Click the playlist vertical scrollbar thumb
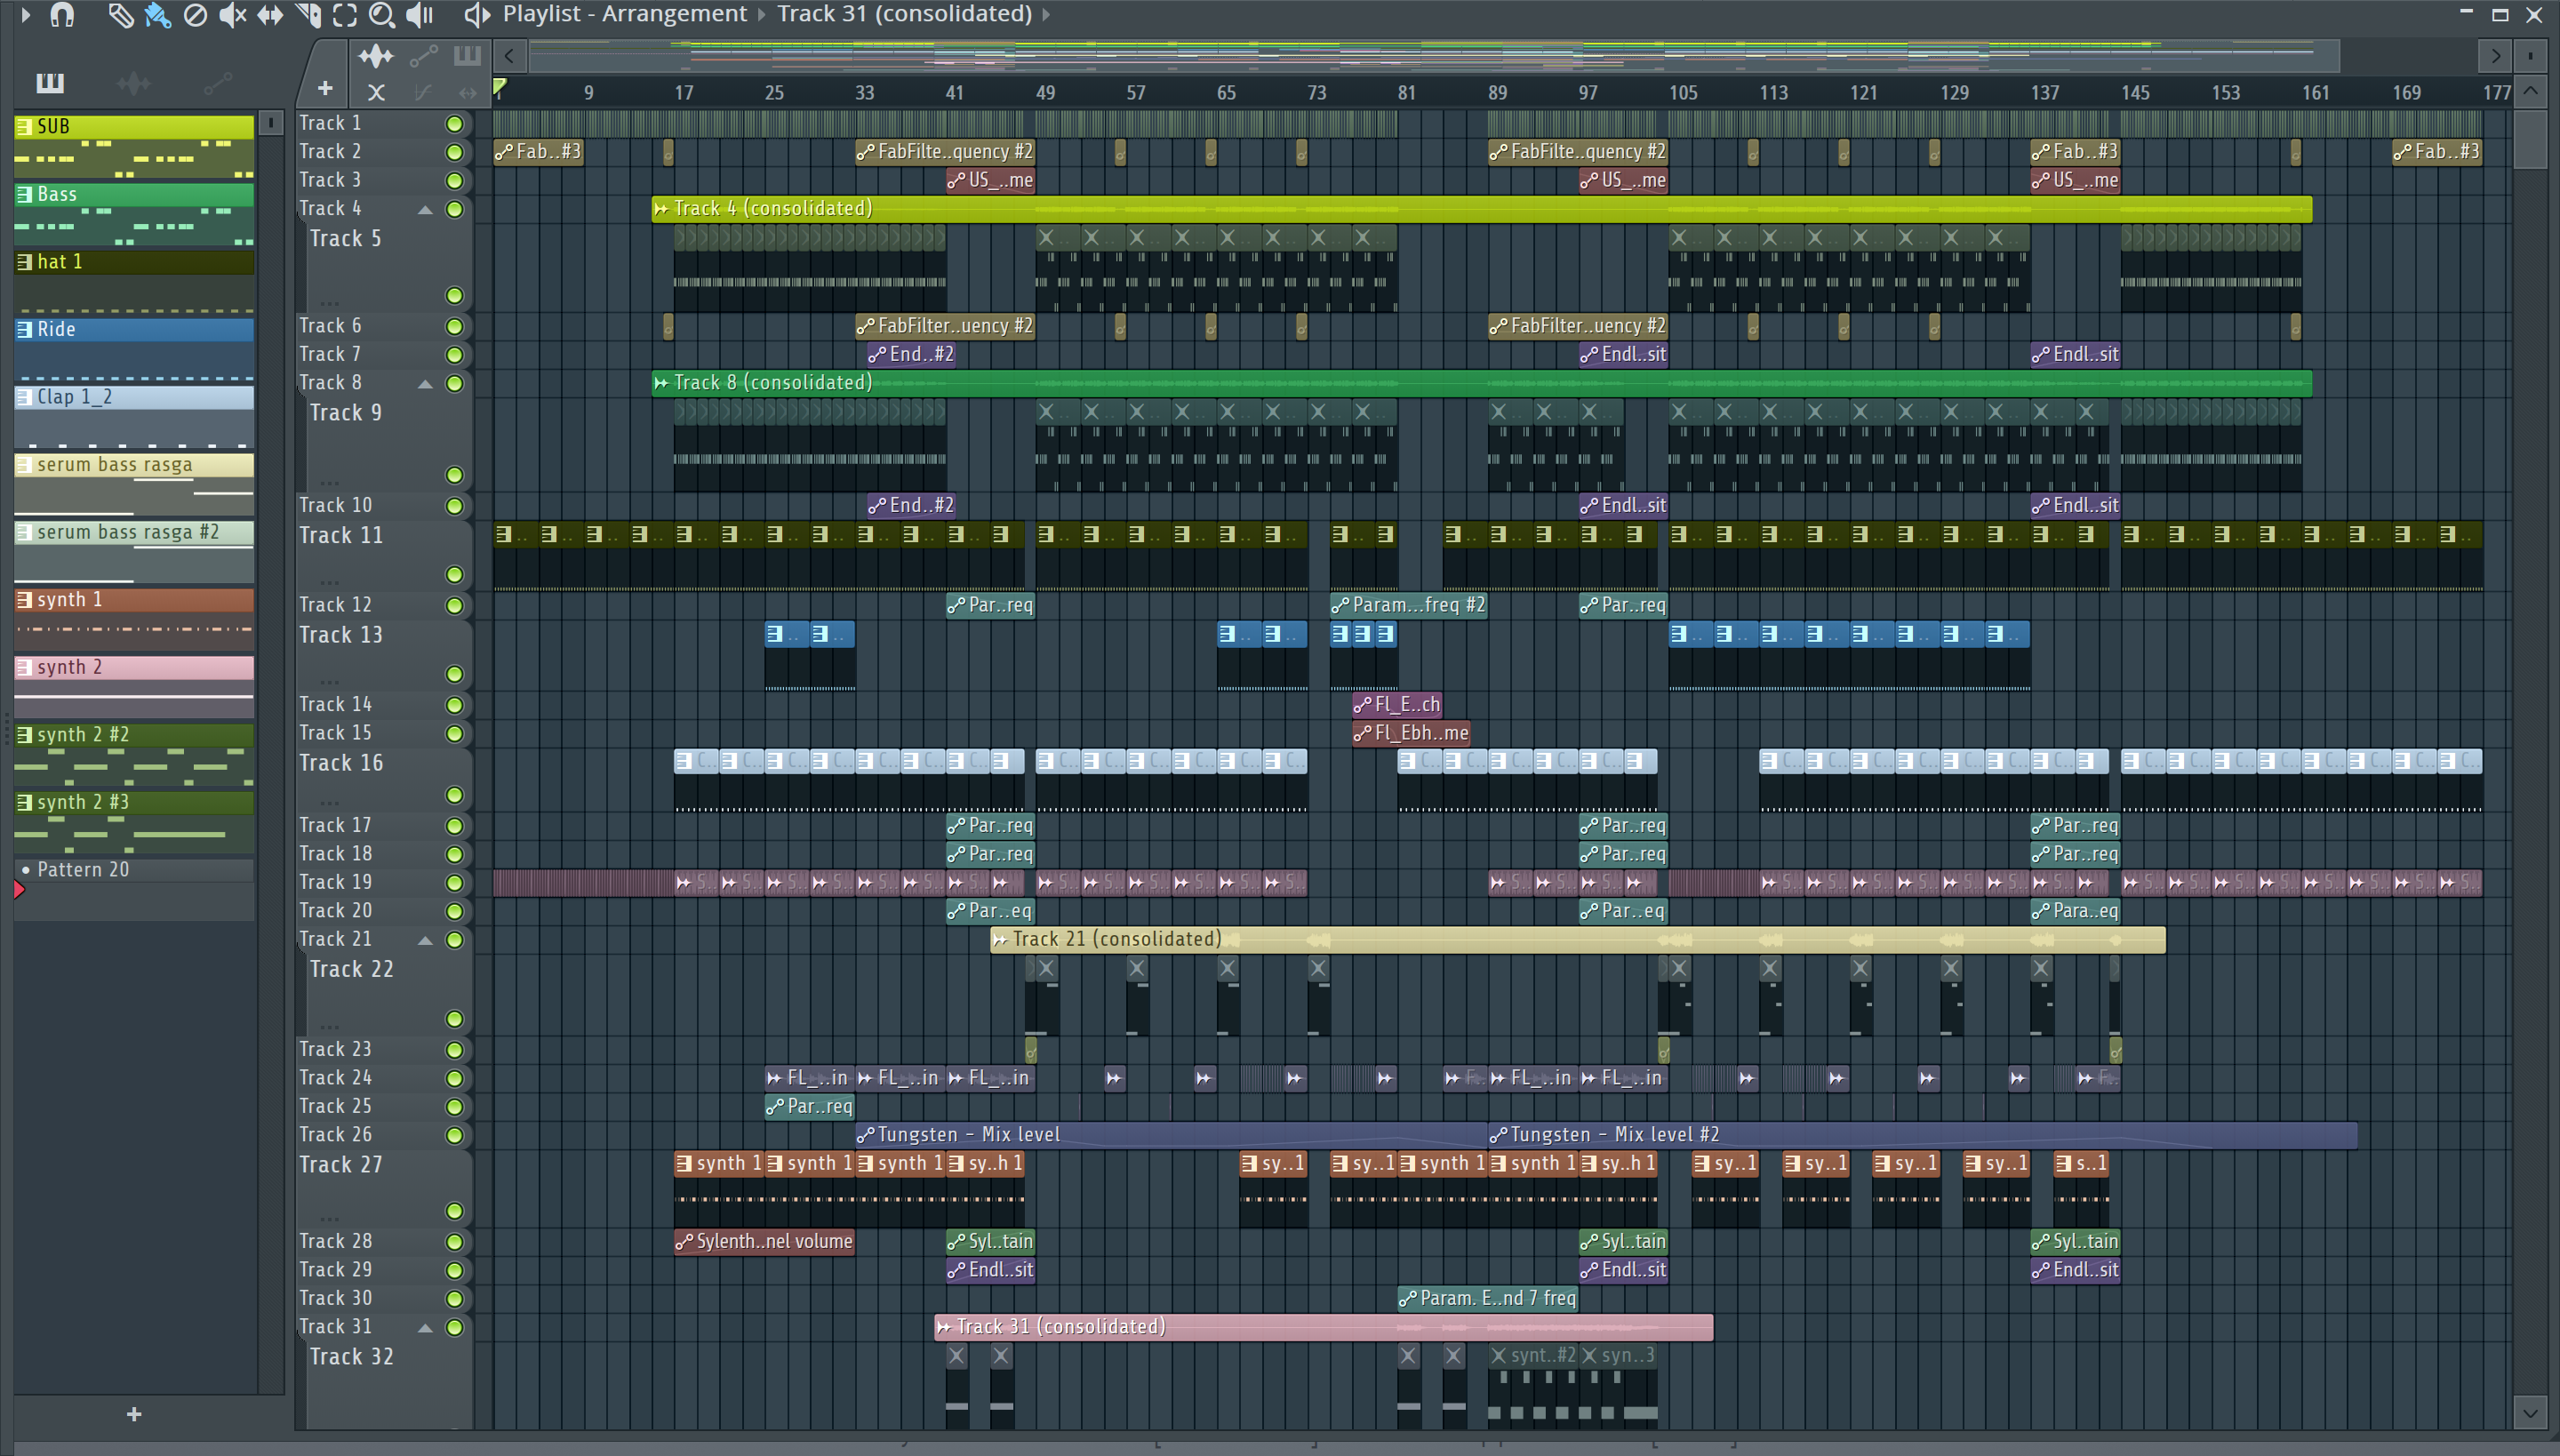The height and width of the screenshot is (1456, 2560). pos(2529,140)
